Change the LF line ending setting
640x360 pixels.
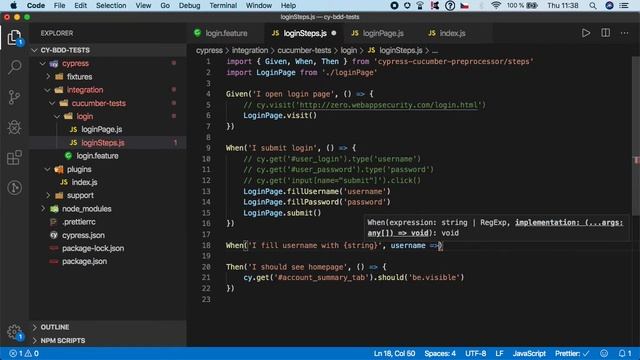(x=499, y=353)
